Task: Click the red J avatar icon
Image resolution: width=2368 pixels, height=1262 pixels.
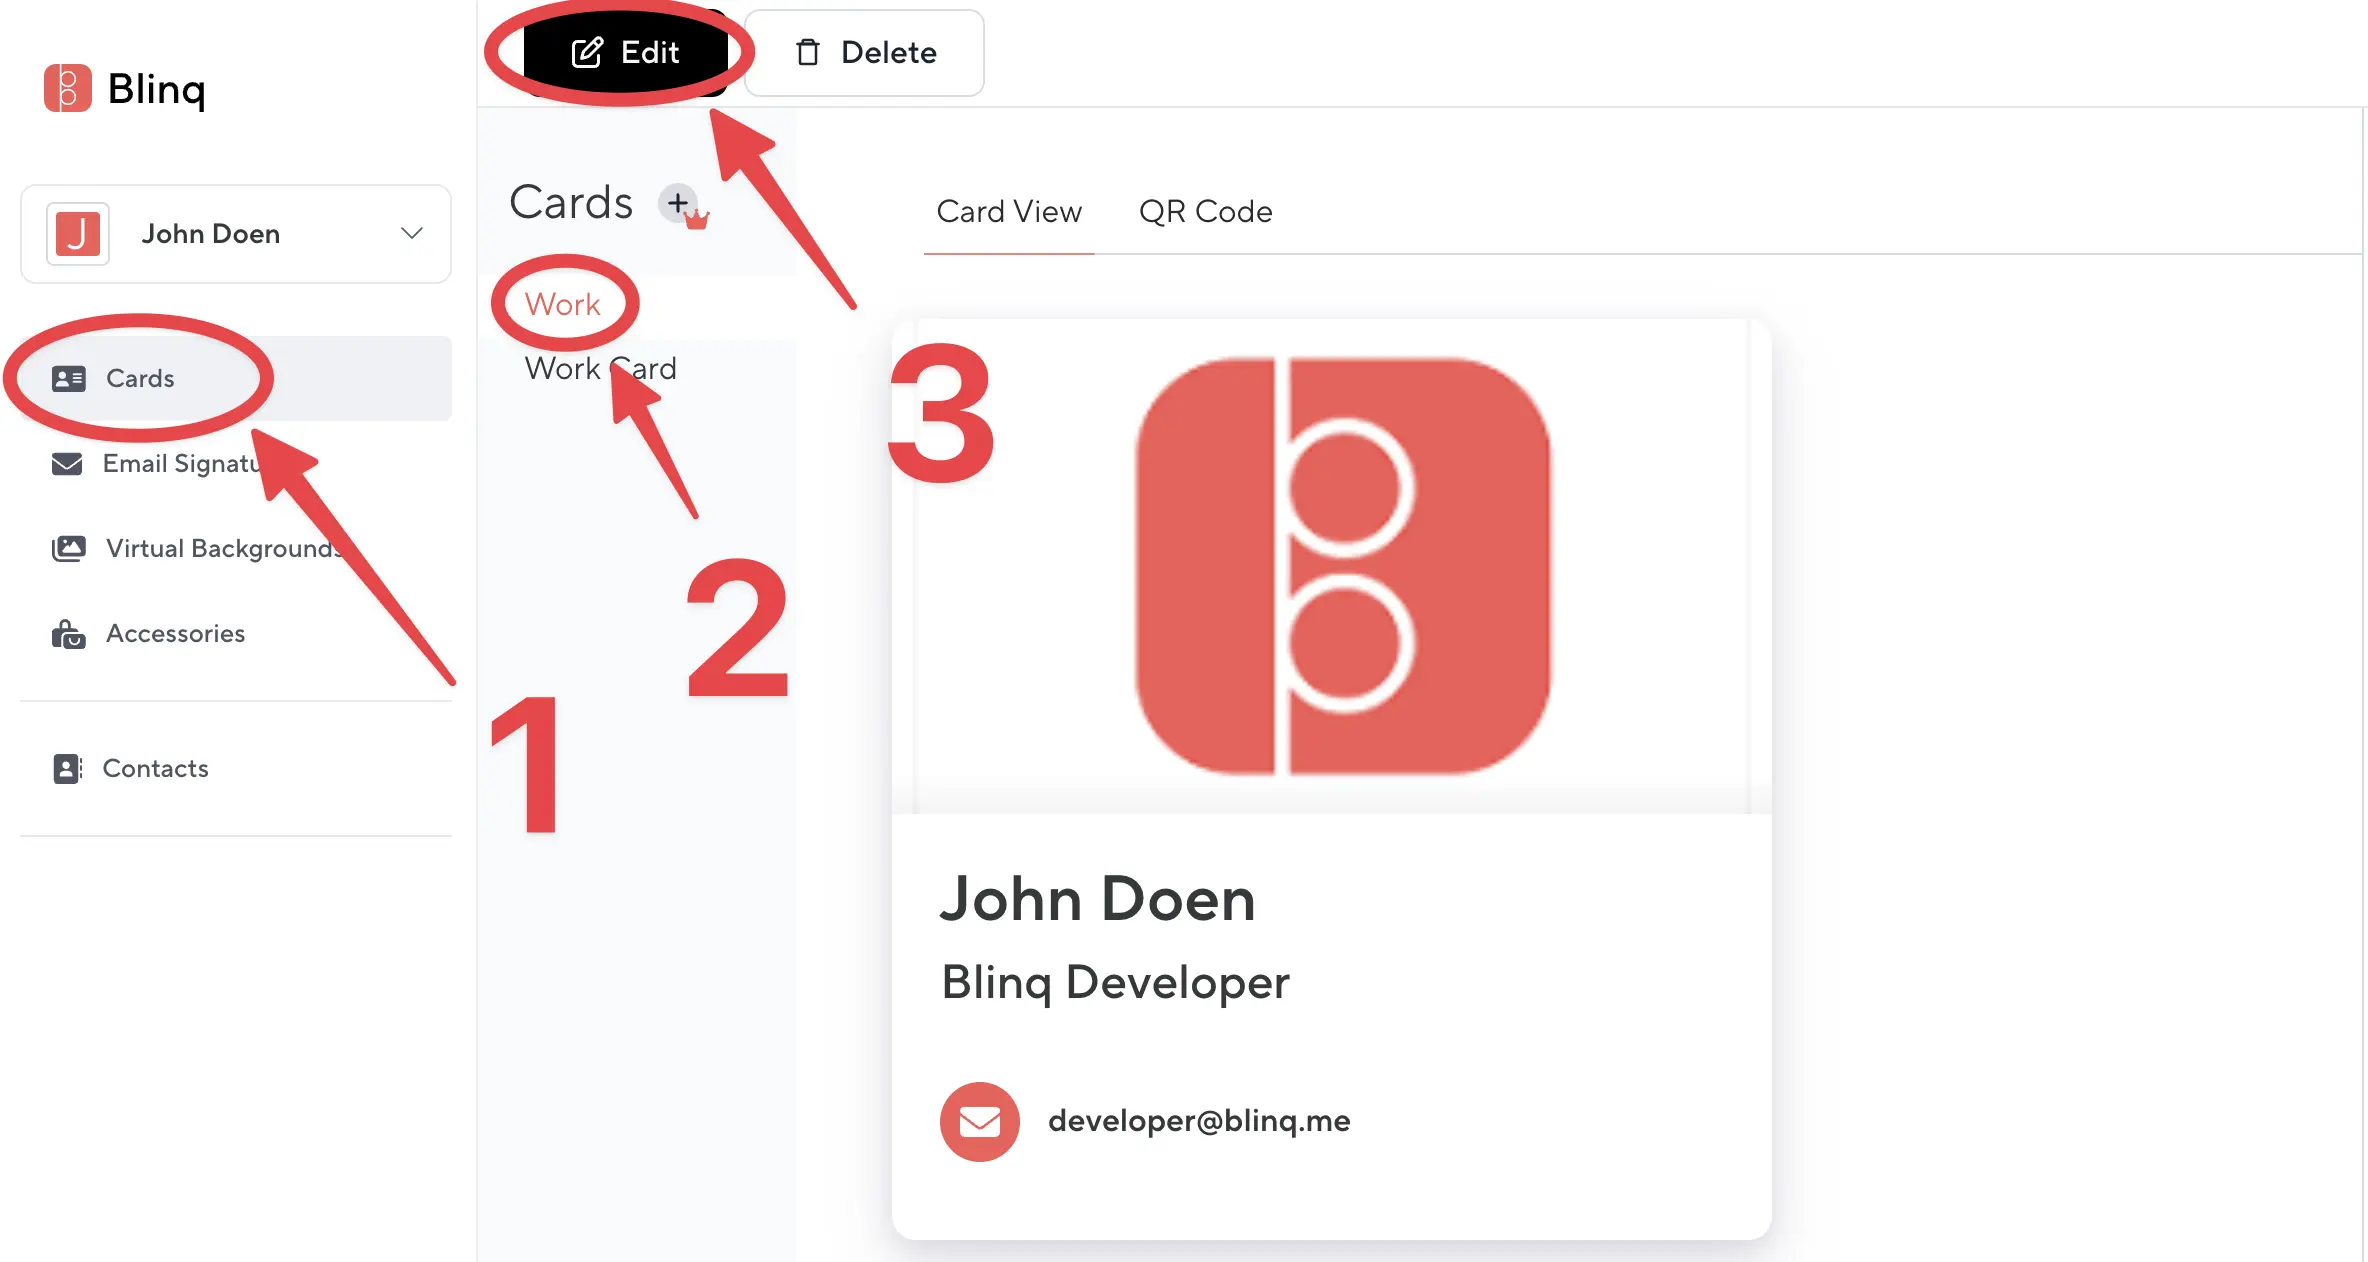Action: pyautogui.click(x=77, y=234)
